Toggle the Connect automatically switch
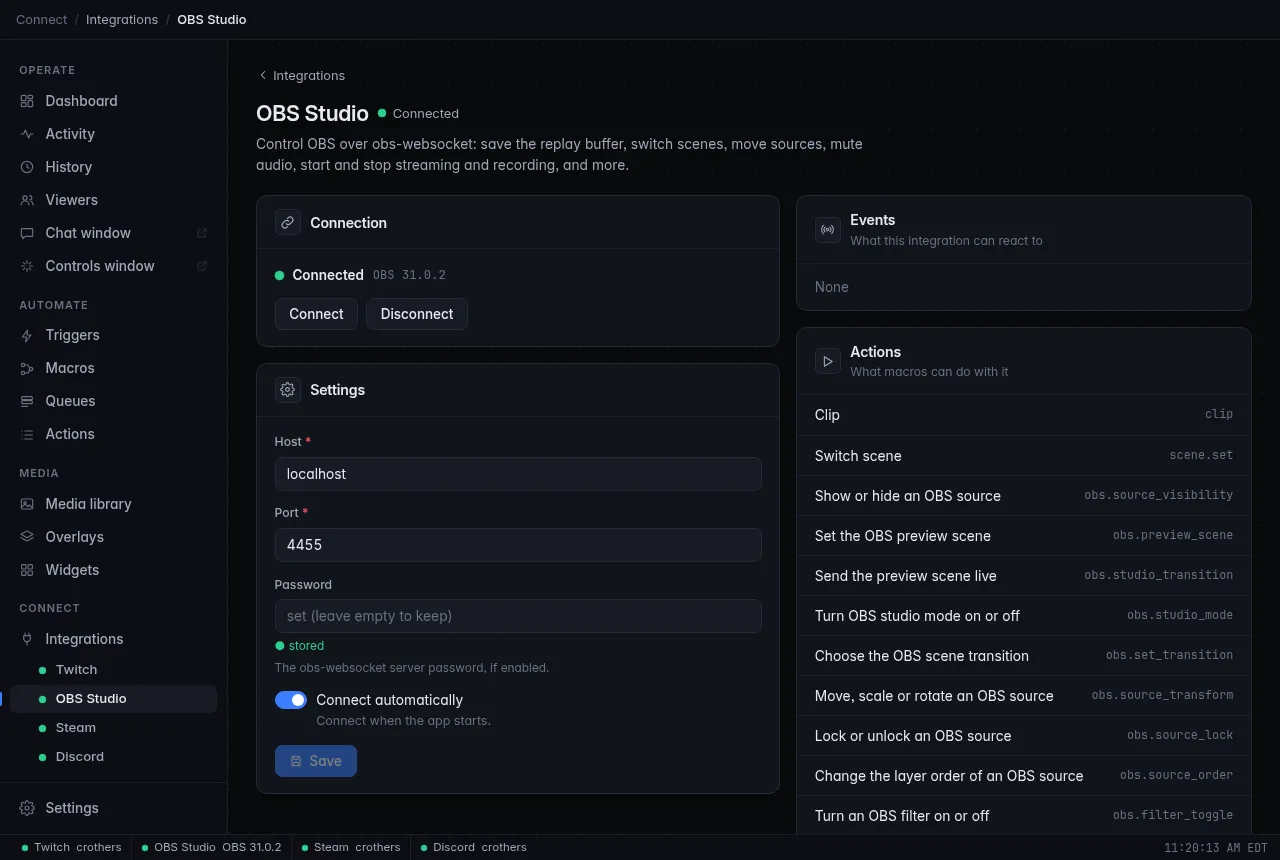This screenshot has height=860, width=1280. click(x=291, y=700)
